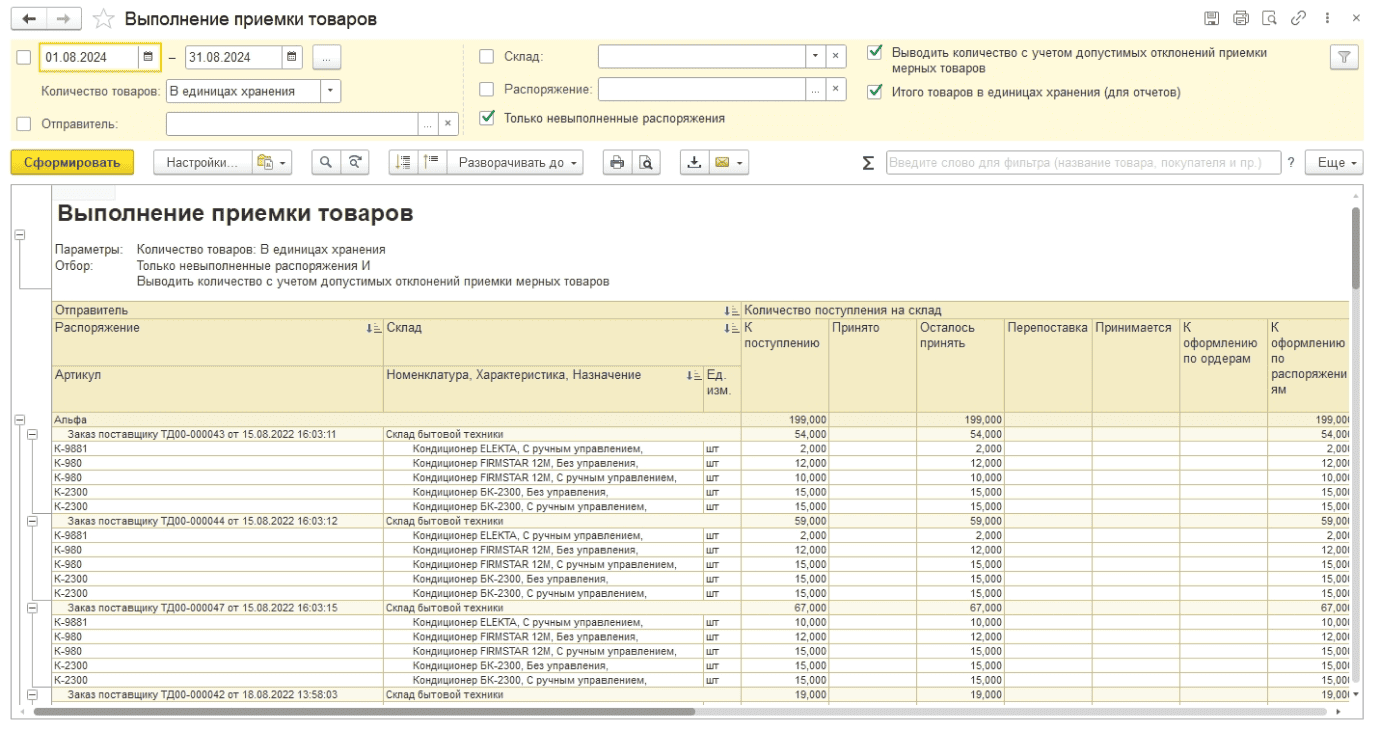Print the report with toolbar printer icon

pos(617,163)
